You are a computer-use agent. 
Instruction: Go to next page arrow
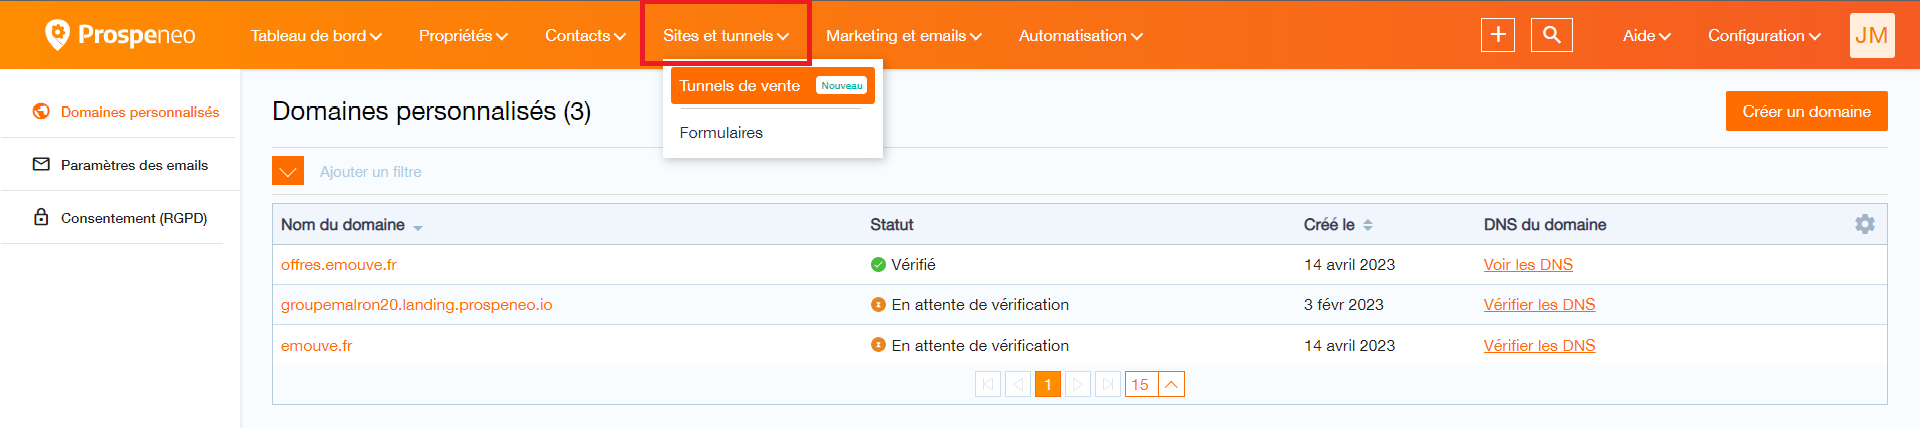tap(1078, 384)
